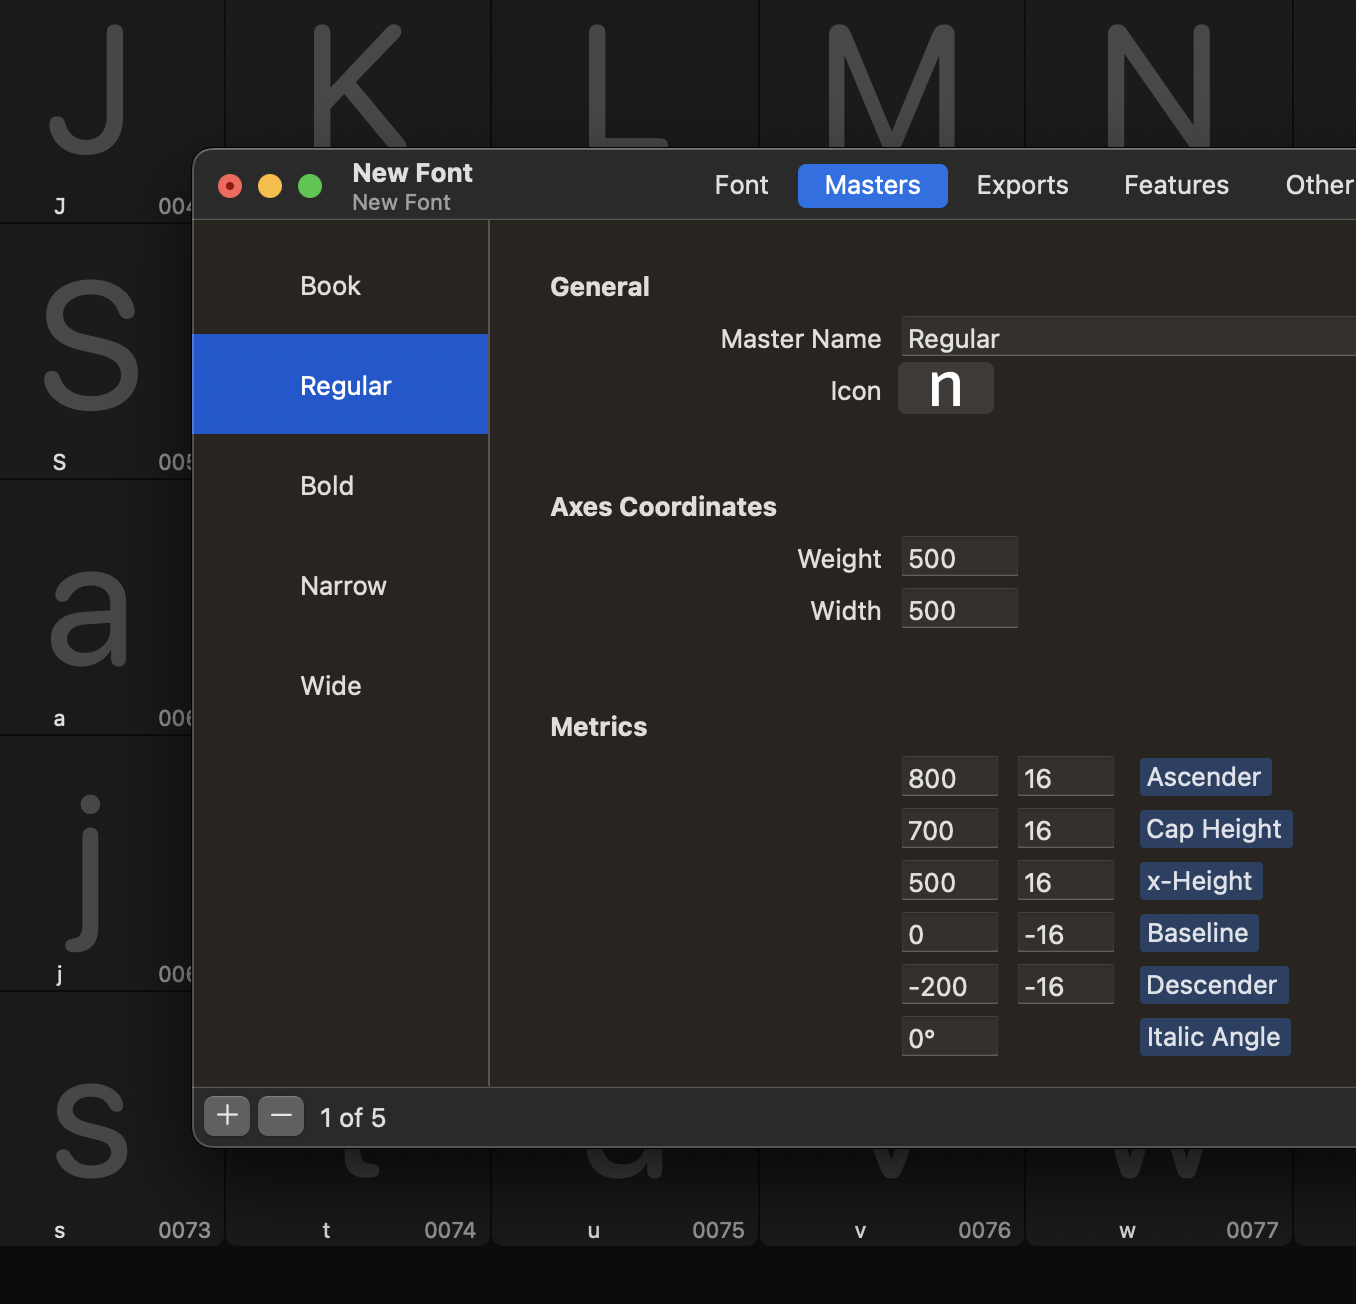
Task: Edit the Ascender overshoot field
Action: coord(1065,777)
